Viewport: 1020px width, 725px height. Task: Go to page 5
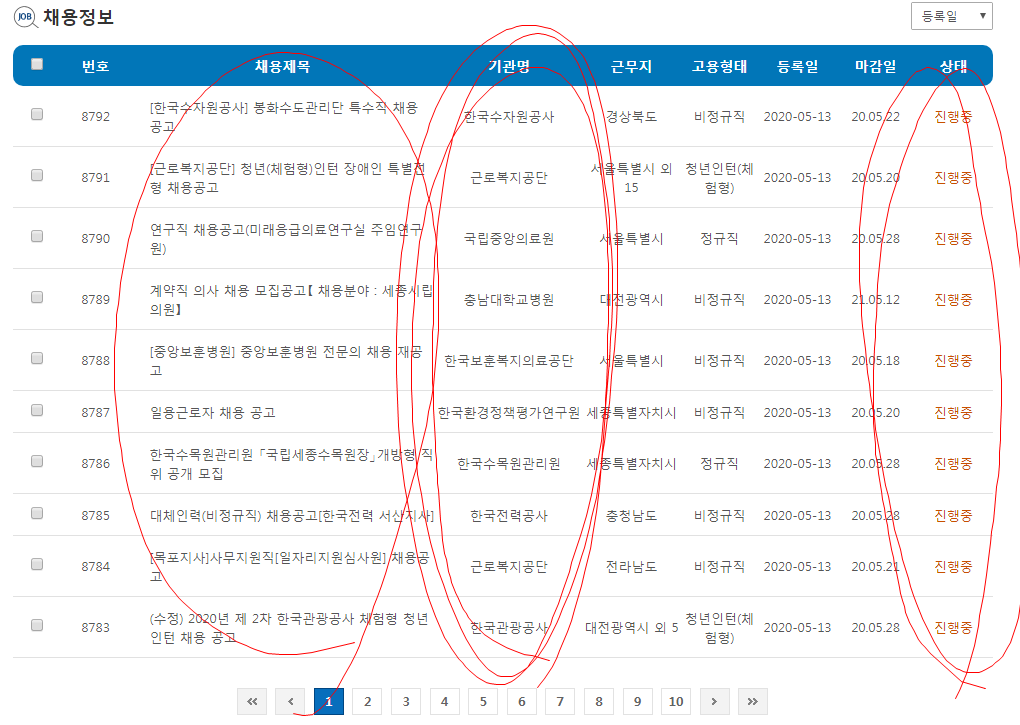(483, 702)
